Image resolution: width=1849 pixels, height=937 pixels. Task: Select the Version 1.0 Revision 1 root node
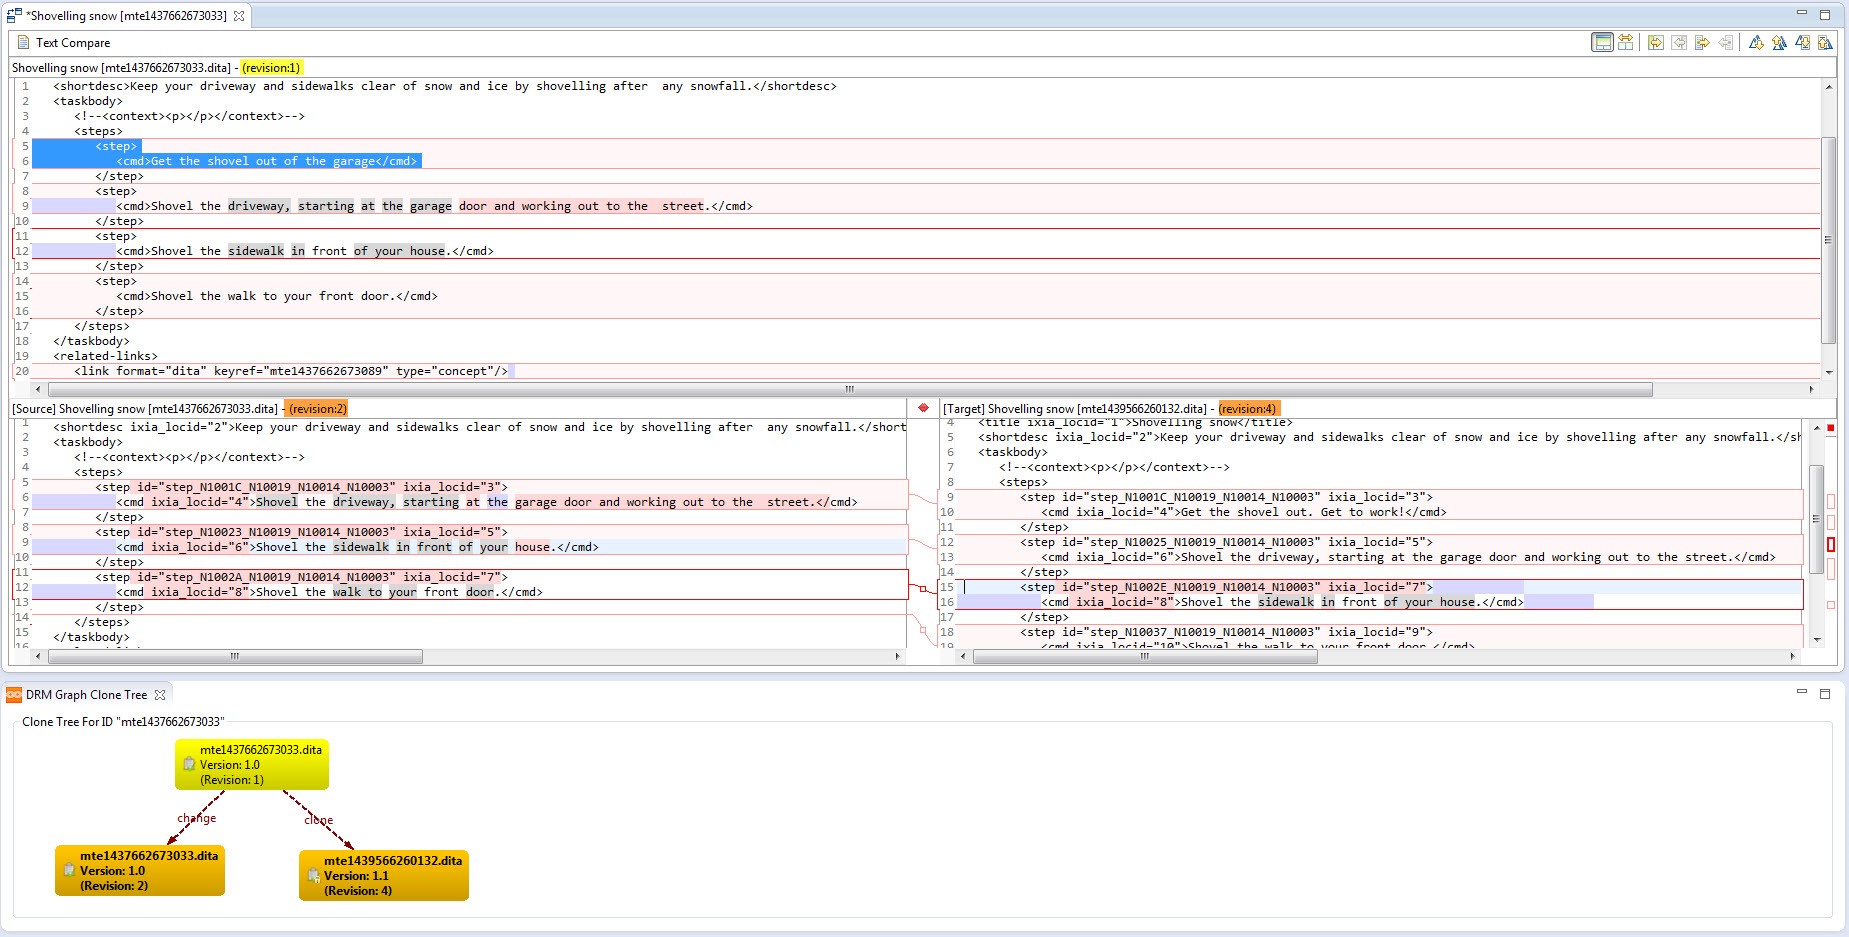252,764
